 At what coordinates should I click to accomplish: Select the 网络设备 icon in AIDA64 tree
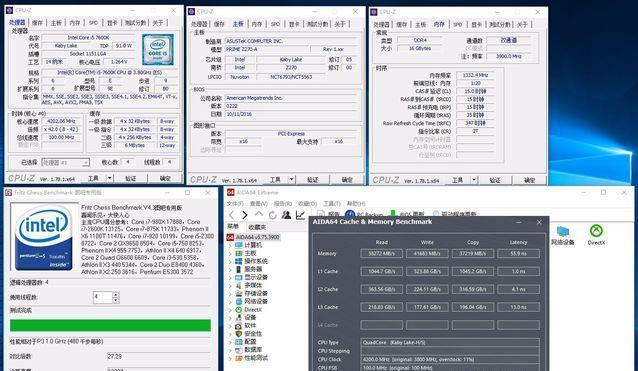(x=239, y=301)
